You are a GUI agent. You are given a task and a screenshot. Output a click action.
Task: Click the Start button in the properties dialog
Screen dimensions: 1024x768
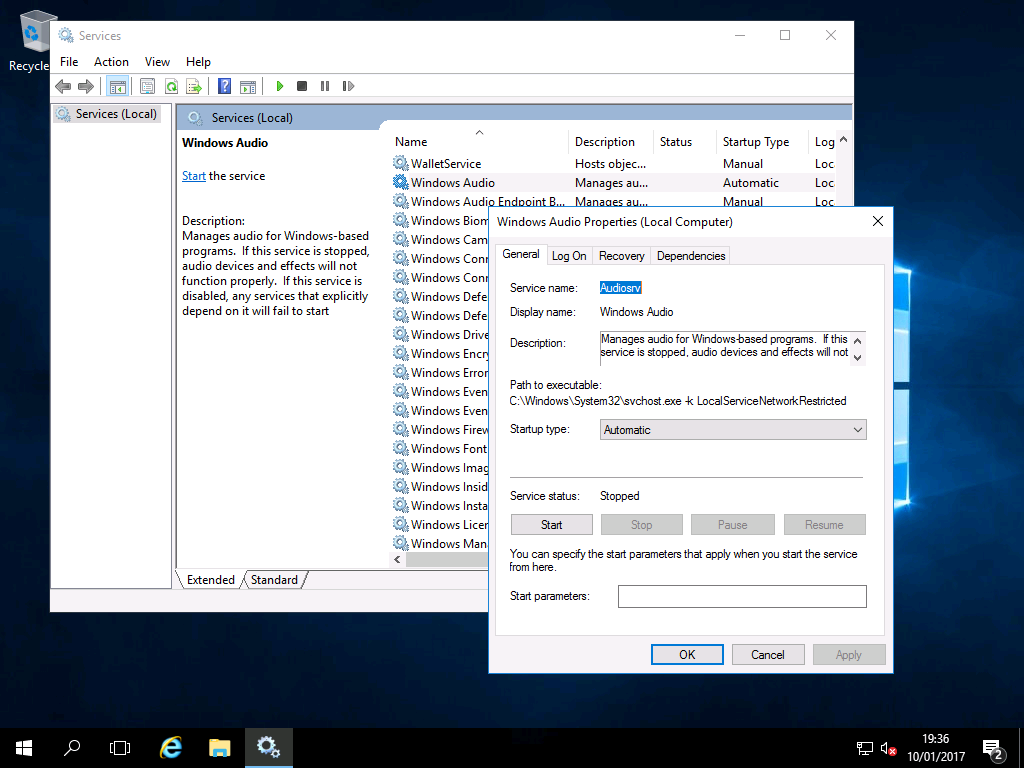[551, 524]
